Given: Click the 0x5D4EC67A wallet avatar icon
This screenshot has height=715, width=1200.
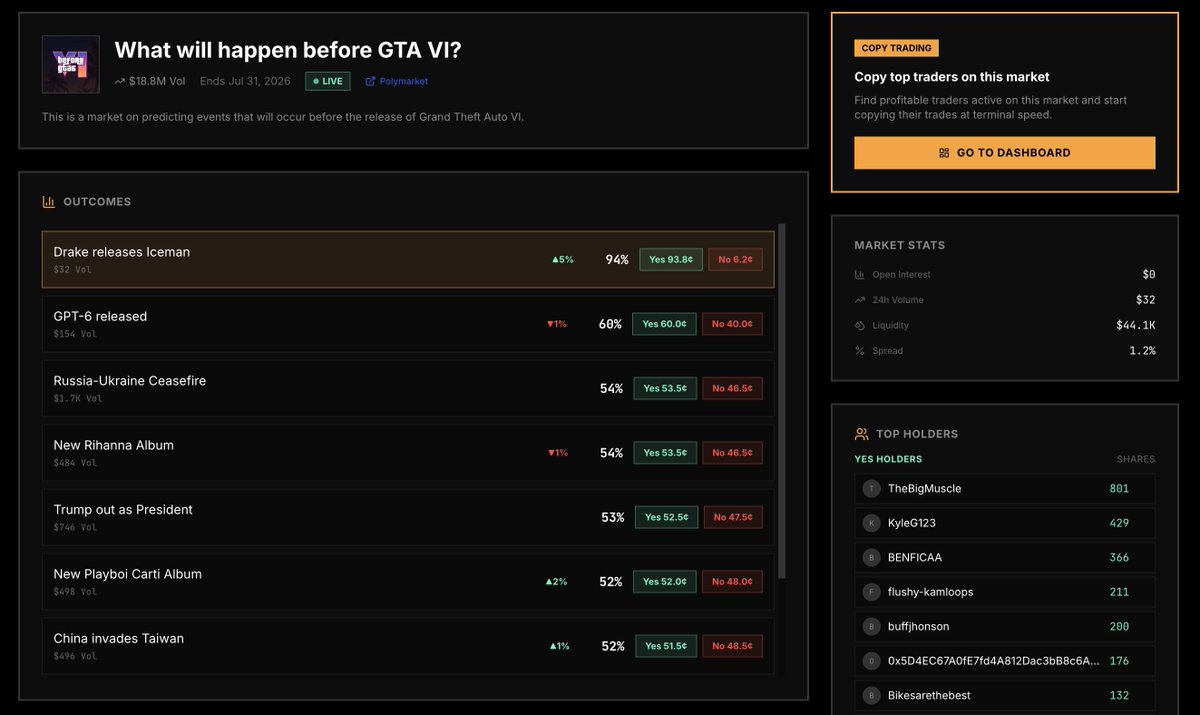Looking at the screenshot, I should click(872, 661).
